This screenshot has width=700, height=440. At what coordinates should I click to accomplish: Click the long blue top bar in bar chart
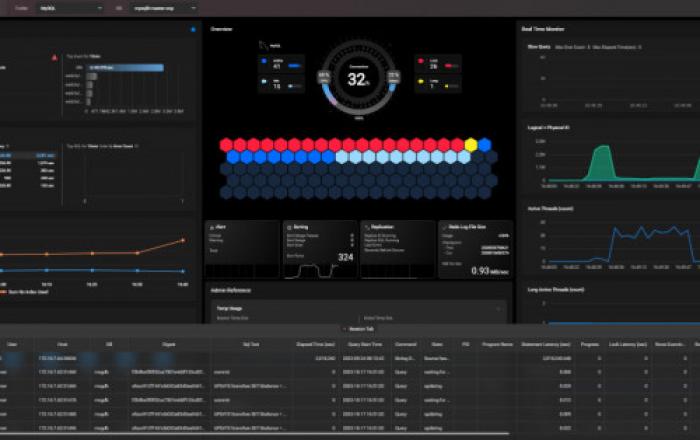coord(125,68)
